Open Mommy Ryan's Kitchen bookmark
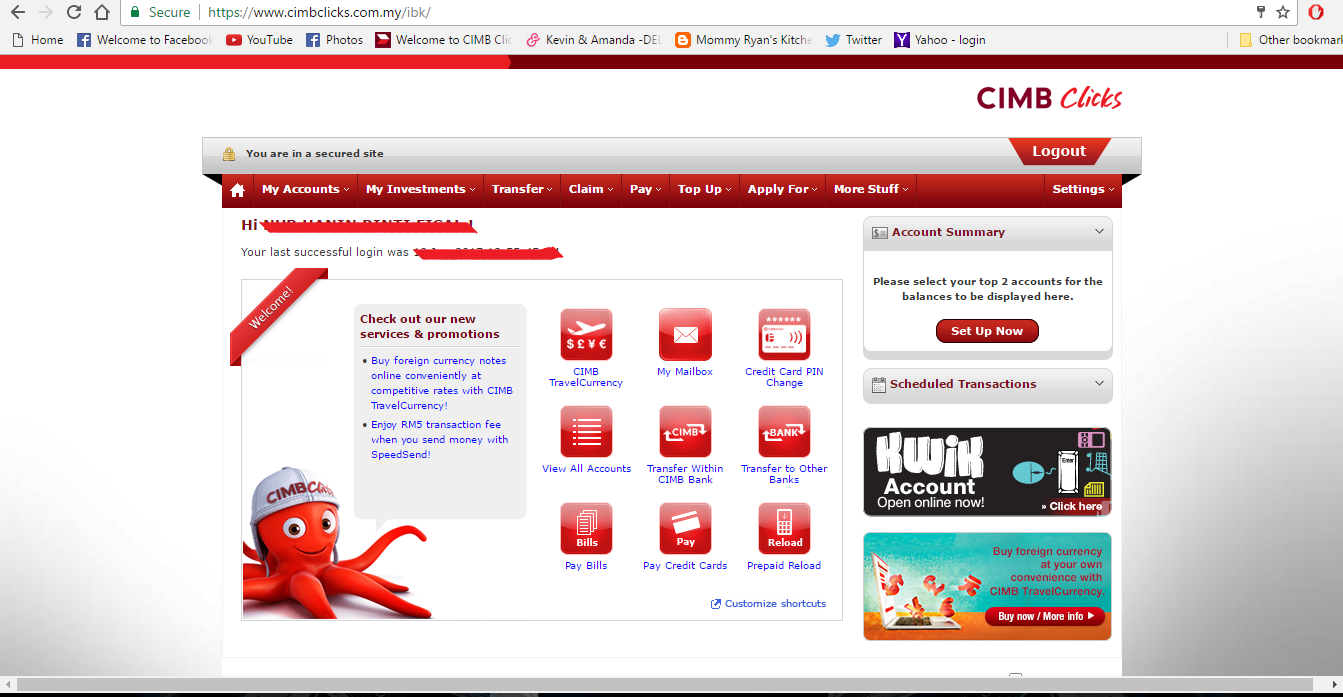Viewport: 1343px width, 697px height. [743, 40]
